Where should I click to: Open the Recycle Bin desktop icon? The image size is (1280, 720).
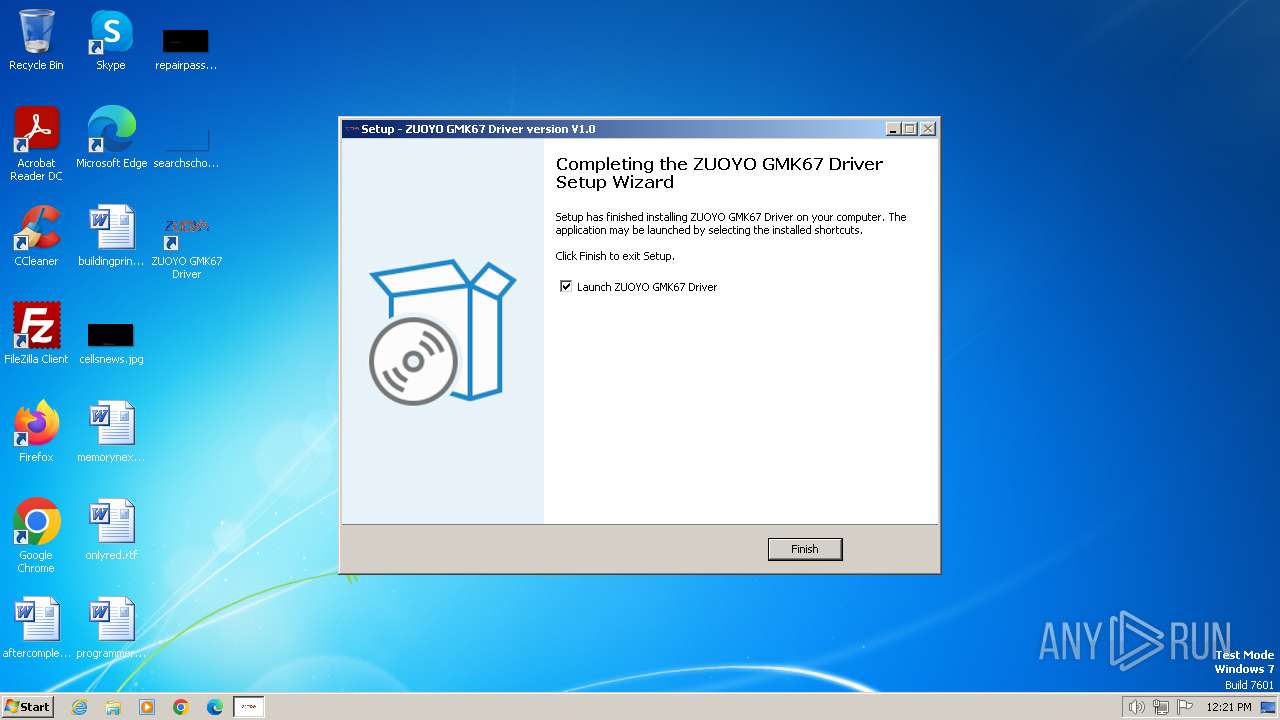point(36,40)
